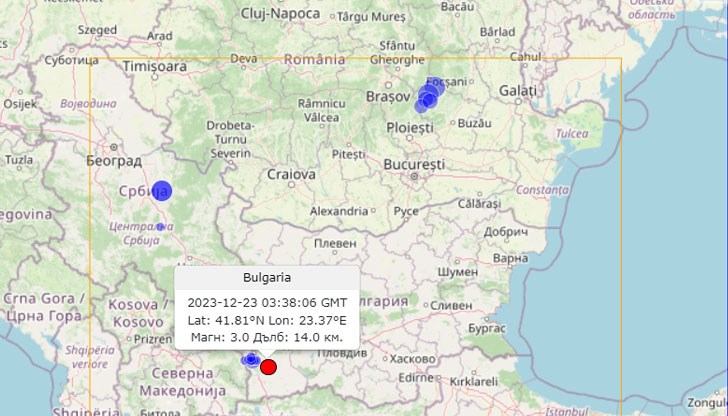Click the București city marker on the map
Image resolution: width=728 pixels, height=416 pixels.
pos(414,177)
